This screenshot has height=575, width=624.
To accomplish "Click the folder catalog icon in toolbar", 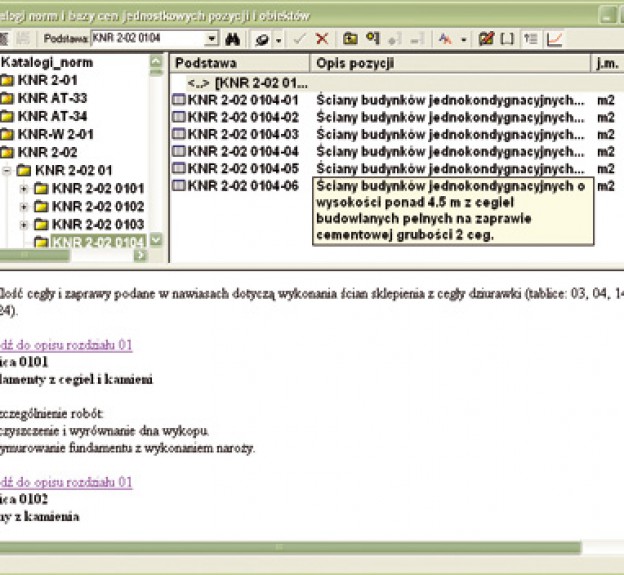I will tap(350, 39).
